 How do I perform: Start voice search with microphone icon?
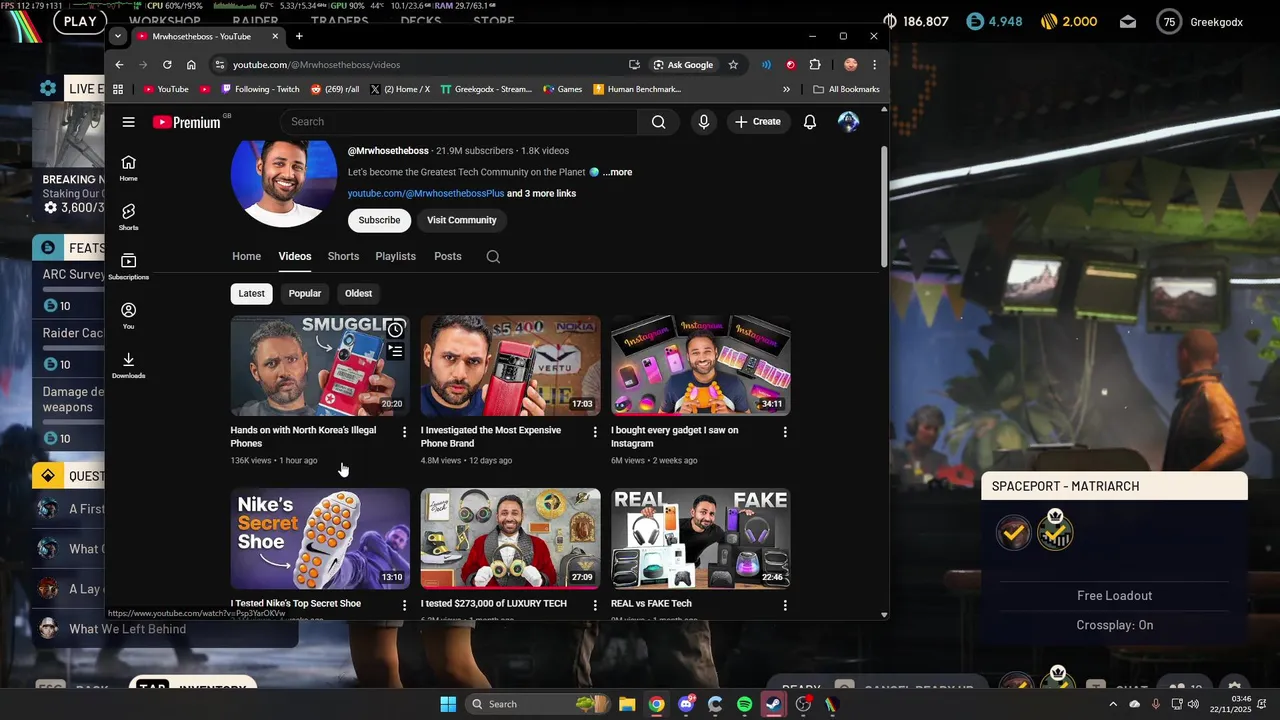(704, 122)
